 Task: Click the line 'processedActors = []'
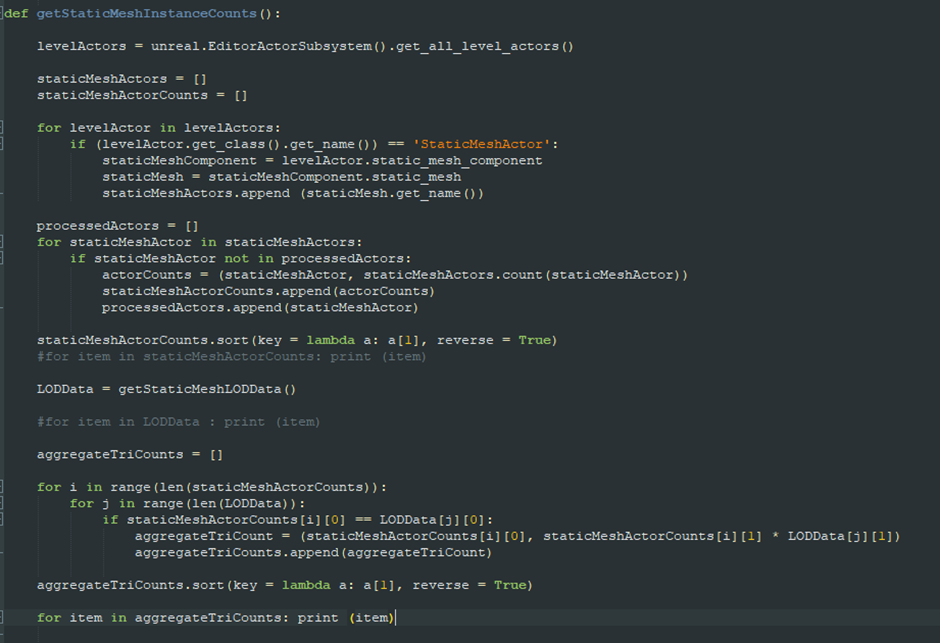[118, 225]
